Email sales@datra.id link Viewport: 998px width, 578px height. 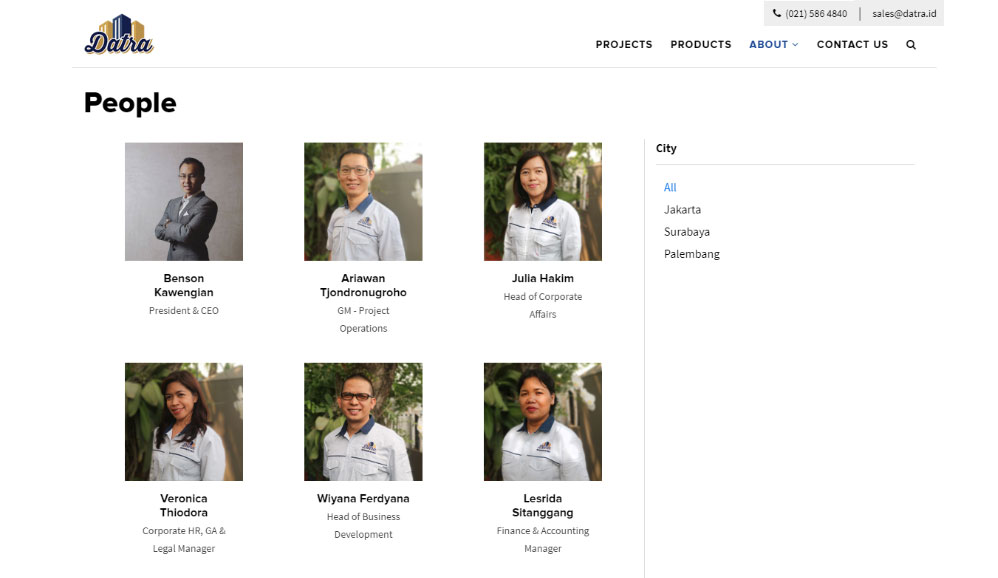click(904, 13)
